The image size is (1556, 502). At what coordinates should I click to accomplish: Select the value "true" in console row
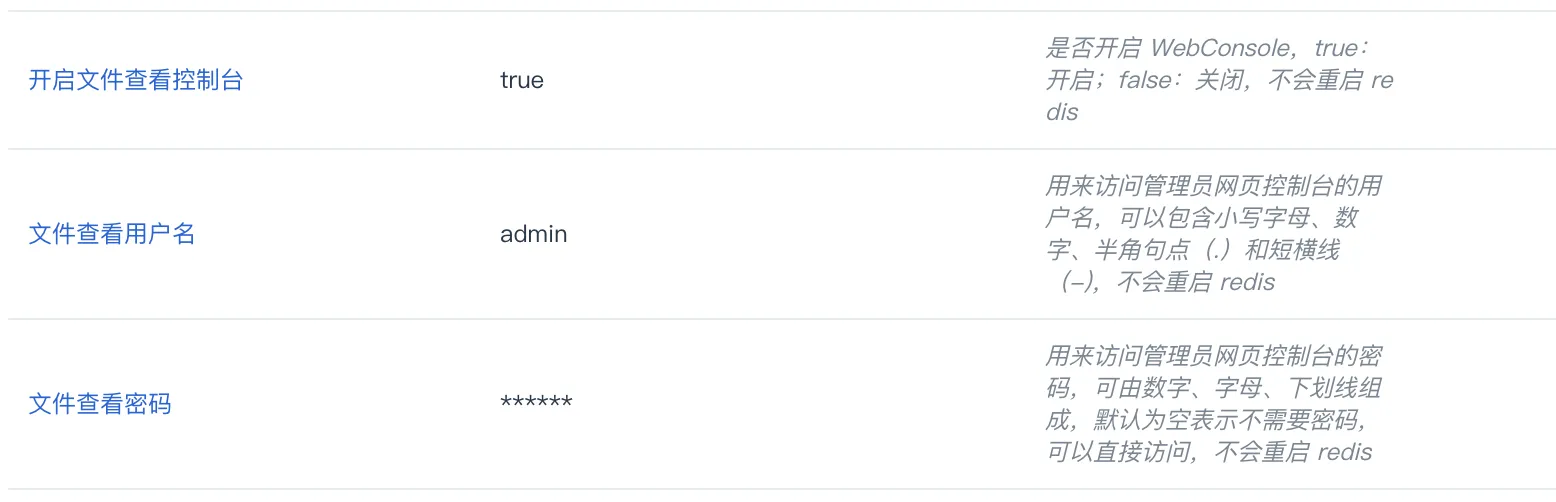click(x=522, y=80)
